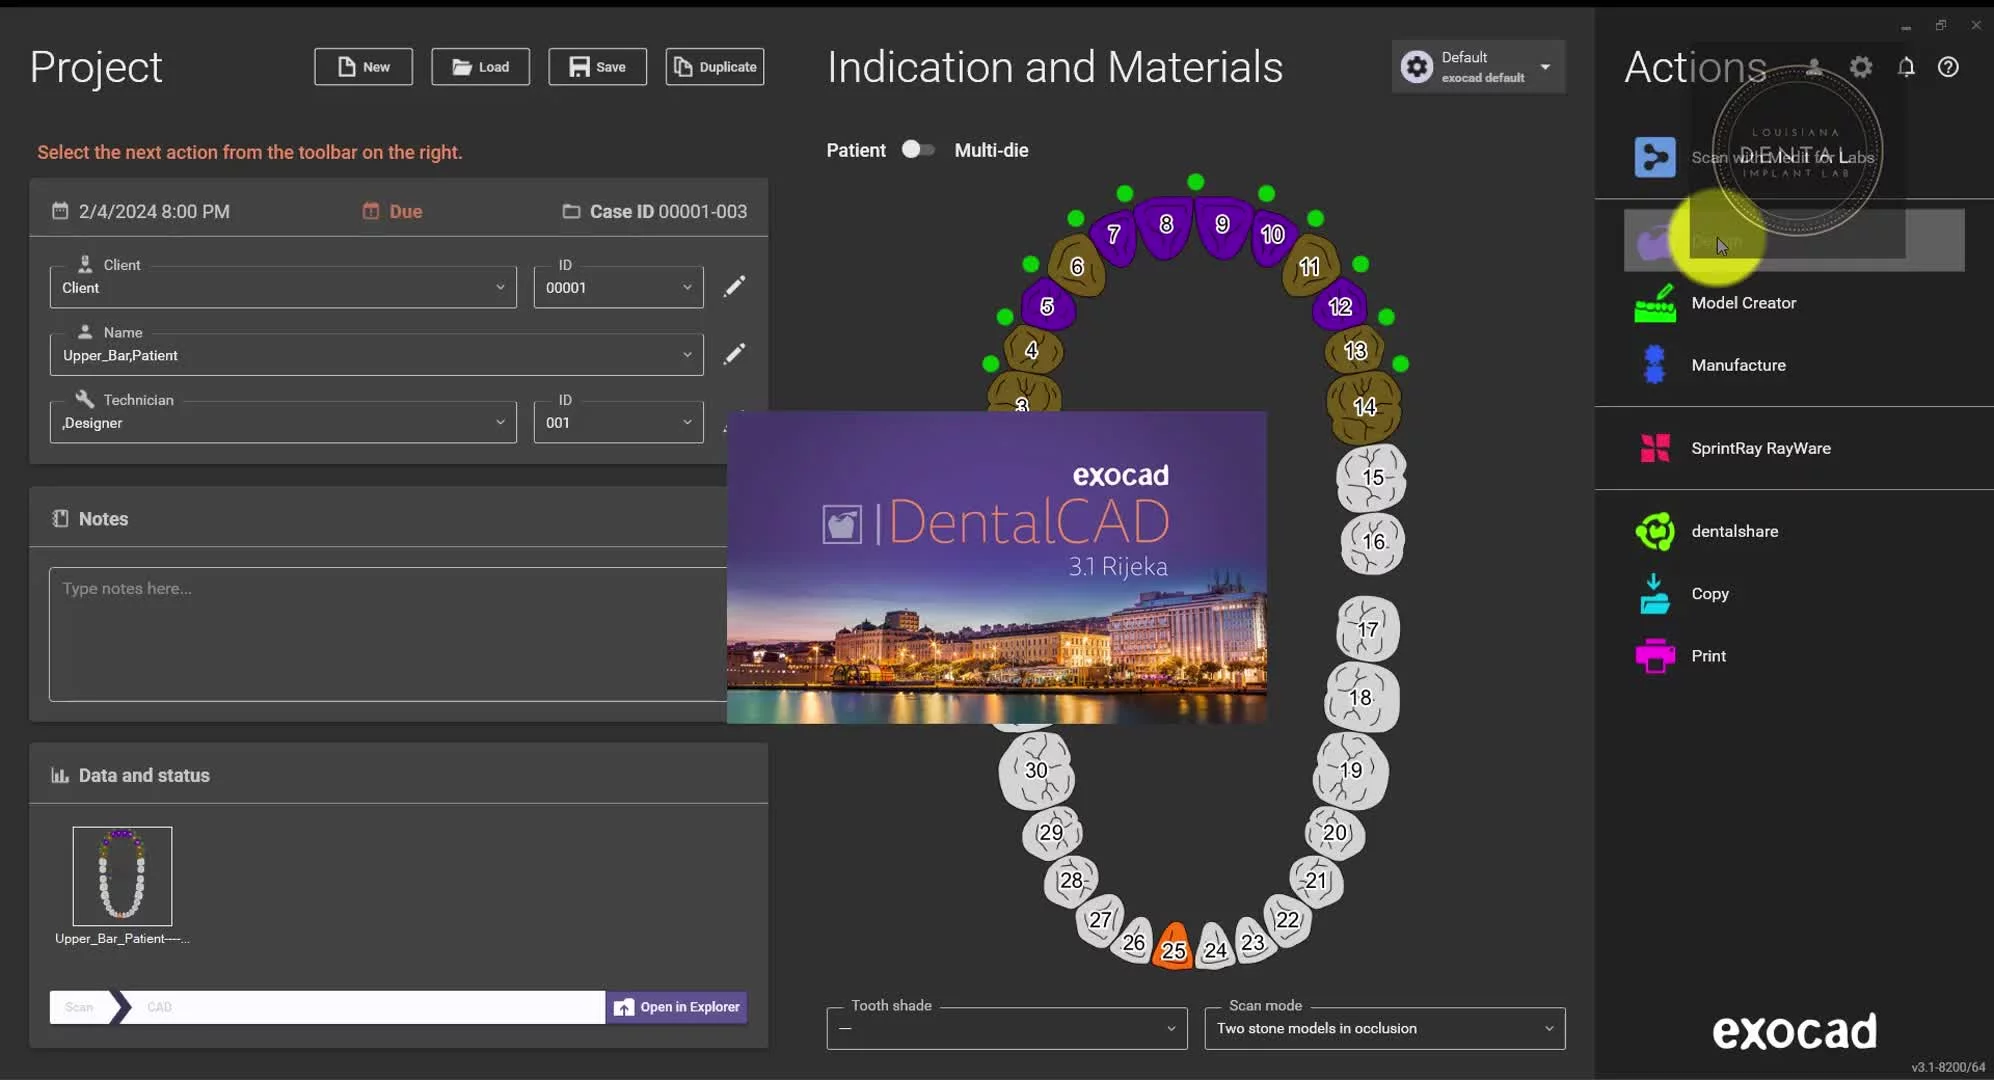Click the green connector dot beside tooth 11

pos(1360,264)
